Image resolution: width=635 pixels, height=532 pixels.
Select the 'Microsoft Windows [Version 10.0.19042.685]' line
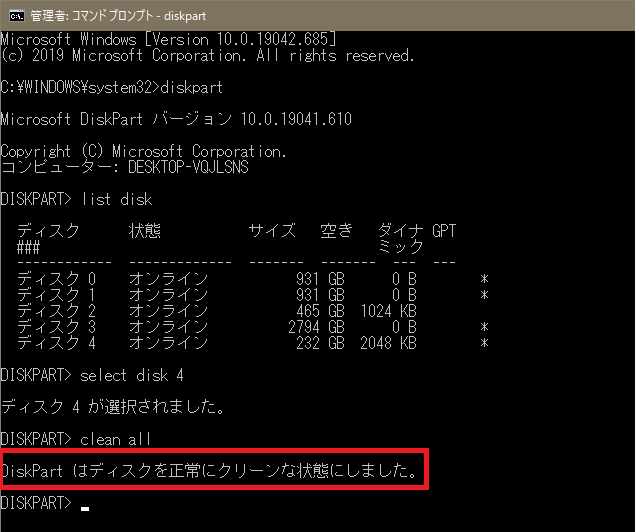tap(168, 39)
